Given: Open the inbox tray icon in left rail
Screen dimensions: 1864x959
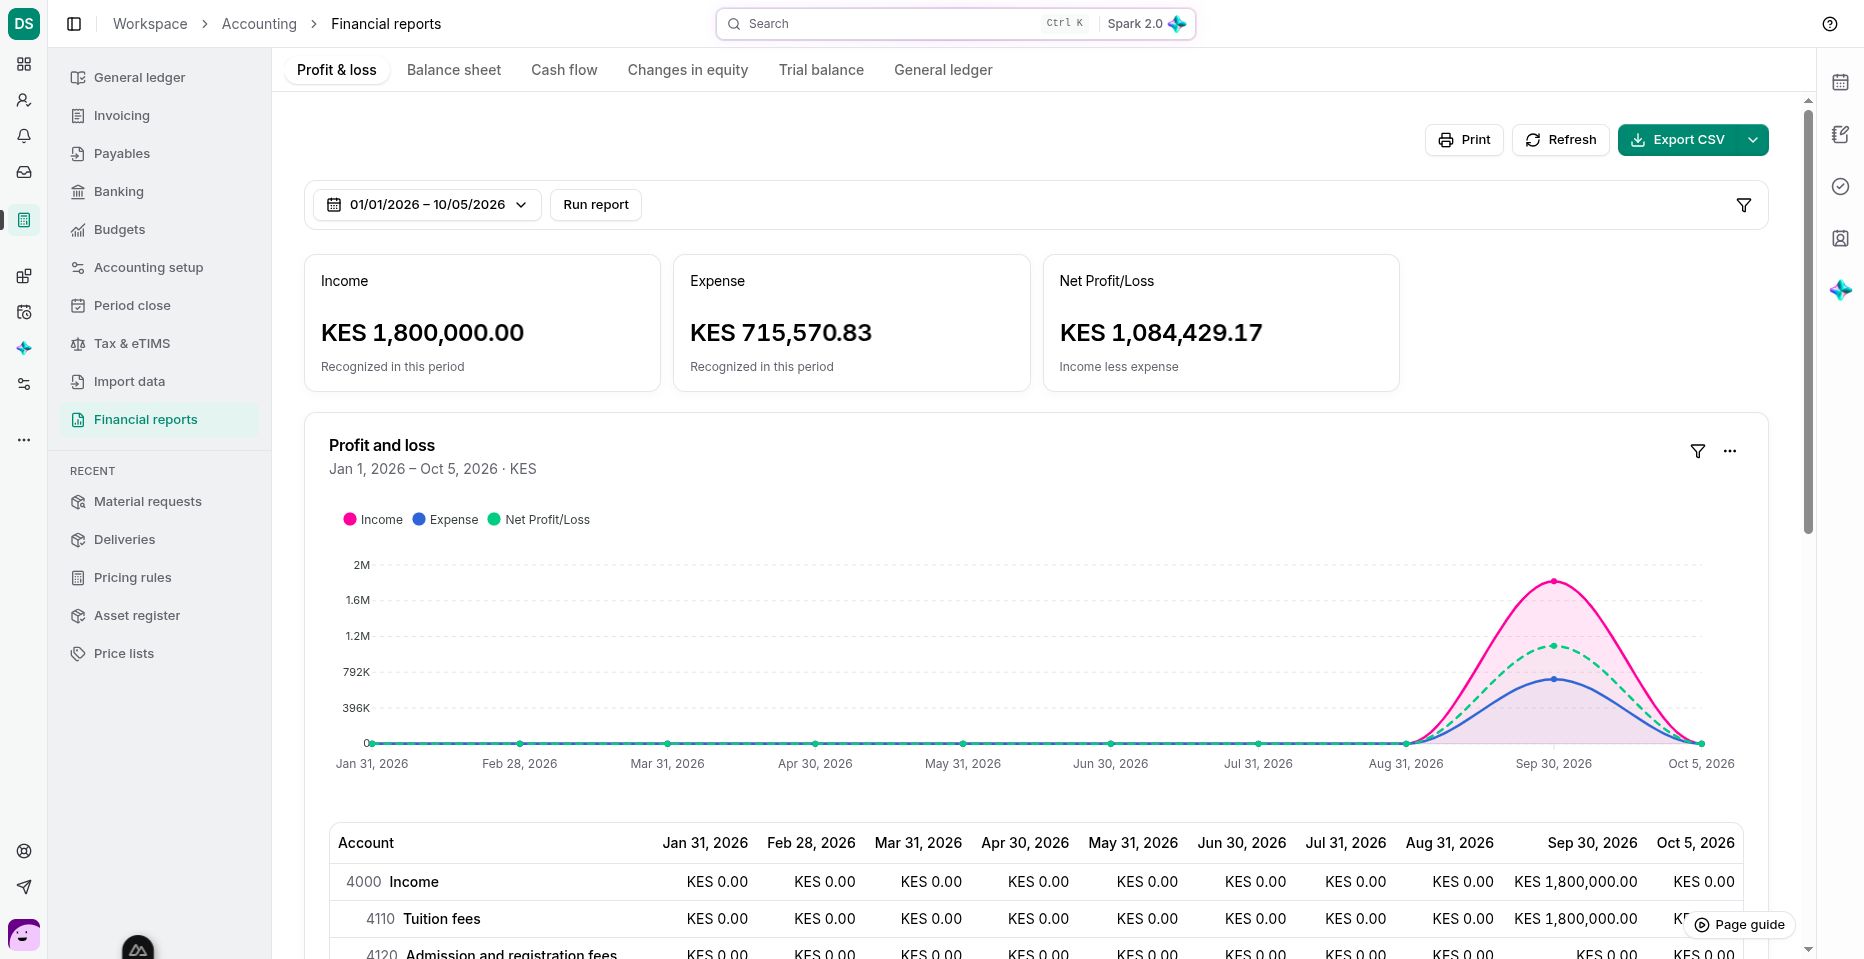Looking at the screenshot, I should click(24, 172).
